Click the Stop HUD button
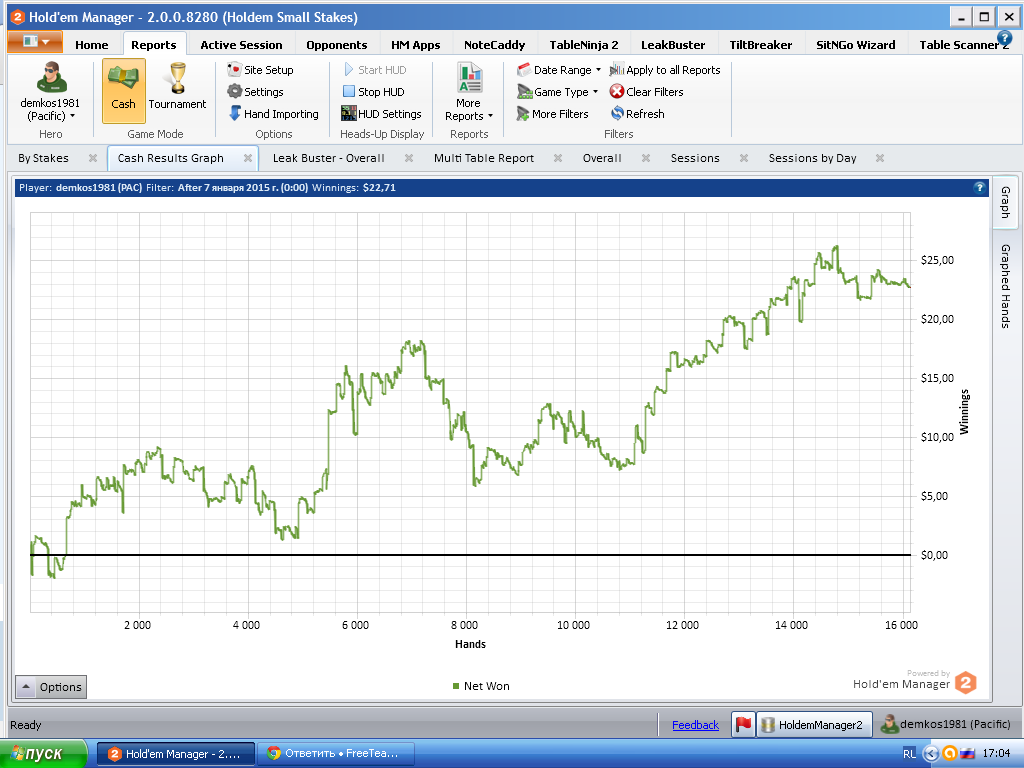The width and height of the screenshot is (1024, 768). coord(374,92)
